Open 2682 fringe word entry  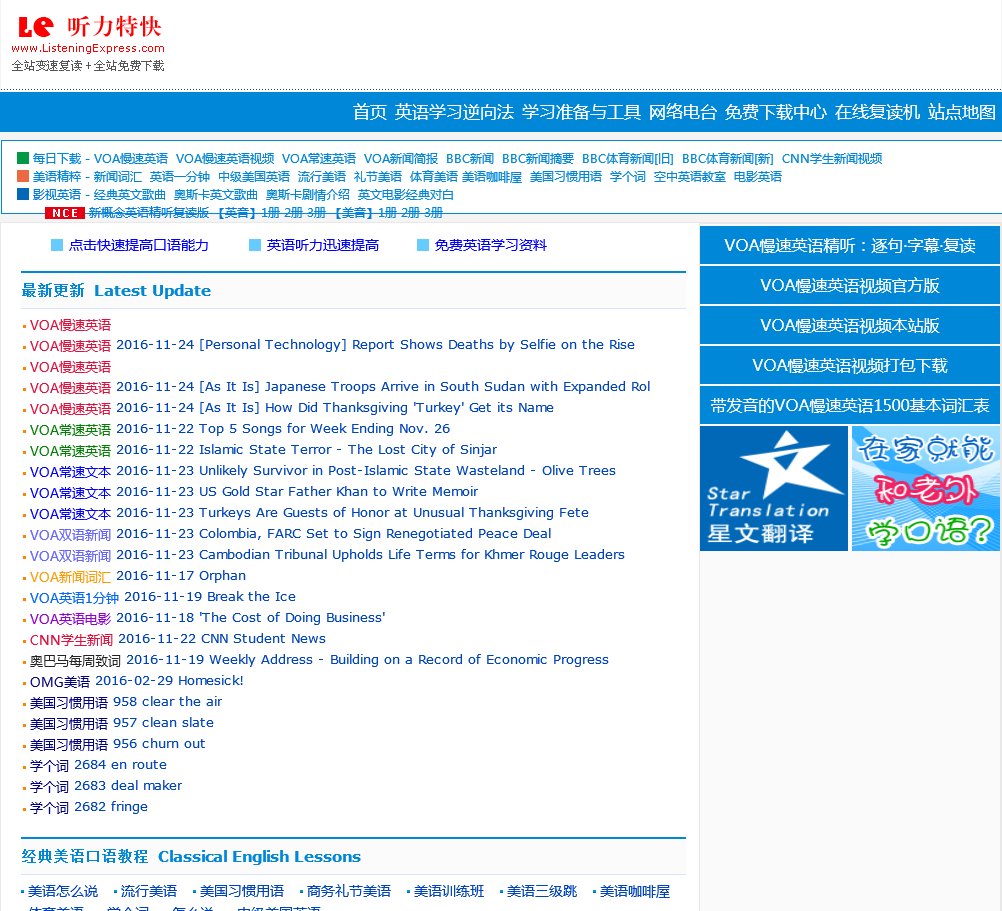[111, 807]
